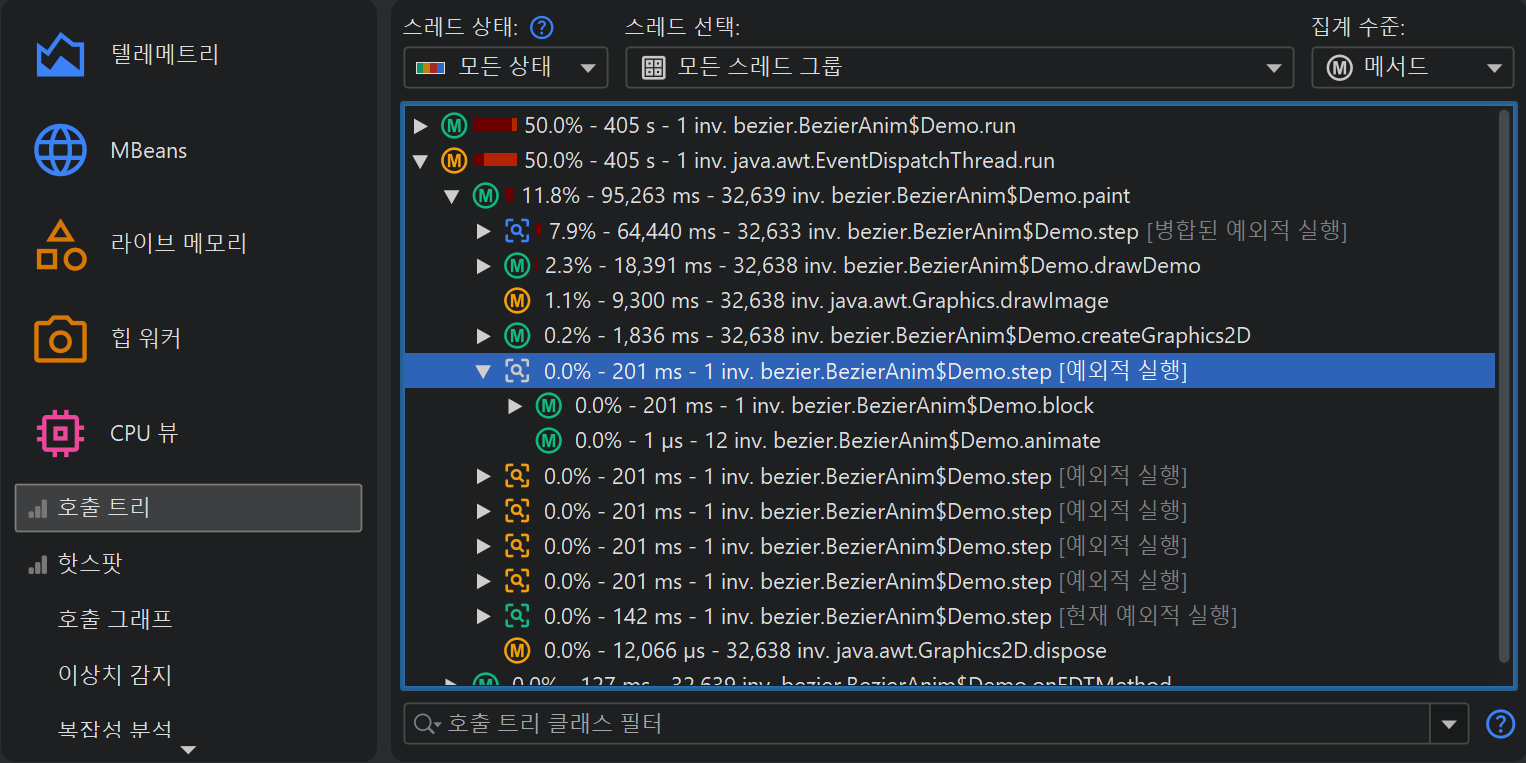1526x763 pixels.
Task: Click the help icon next to 스레드 상태
Action: 542,27
